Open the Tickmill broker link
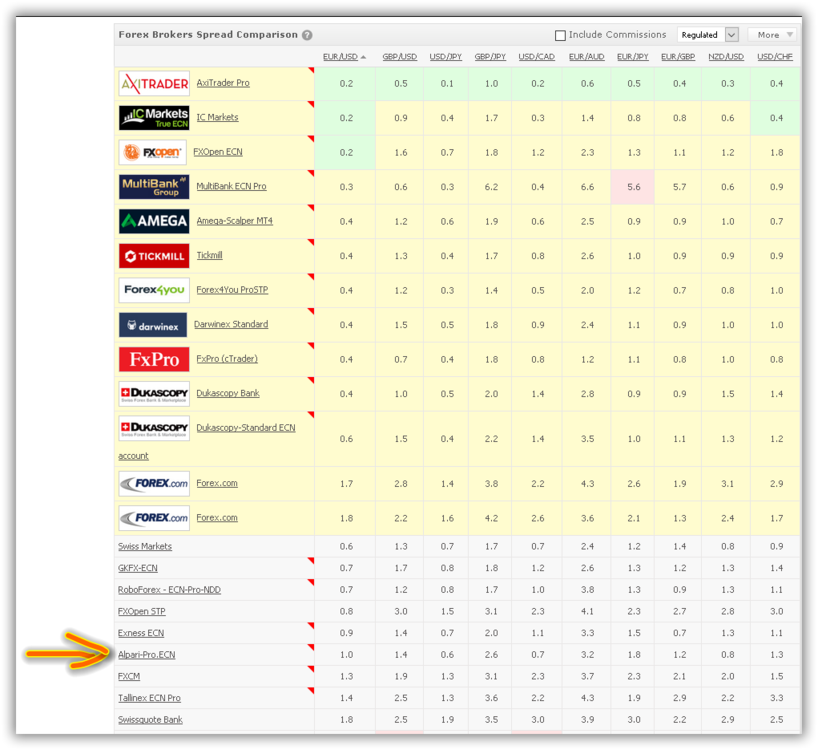The image size is (818, 750). (209, 255)
